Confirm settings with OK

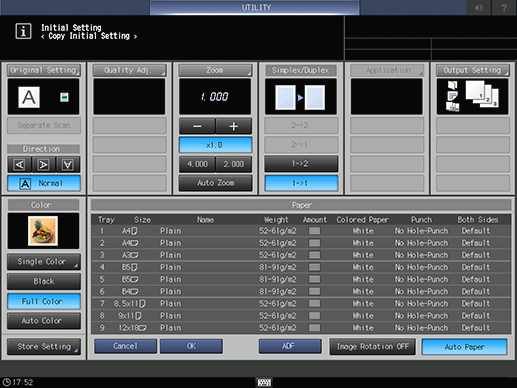(191, 346)
